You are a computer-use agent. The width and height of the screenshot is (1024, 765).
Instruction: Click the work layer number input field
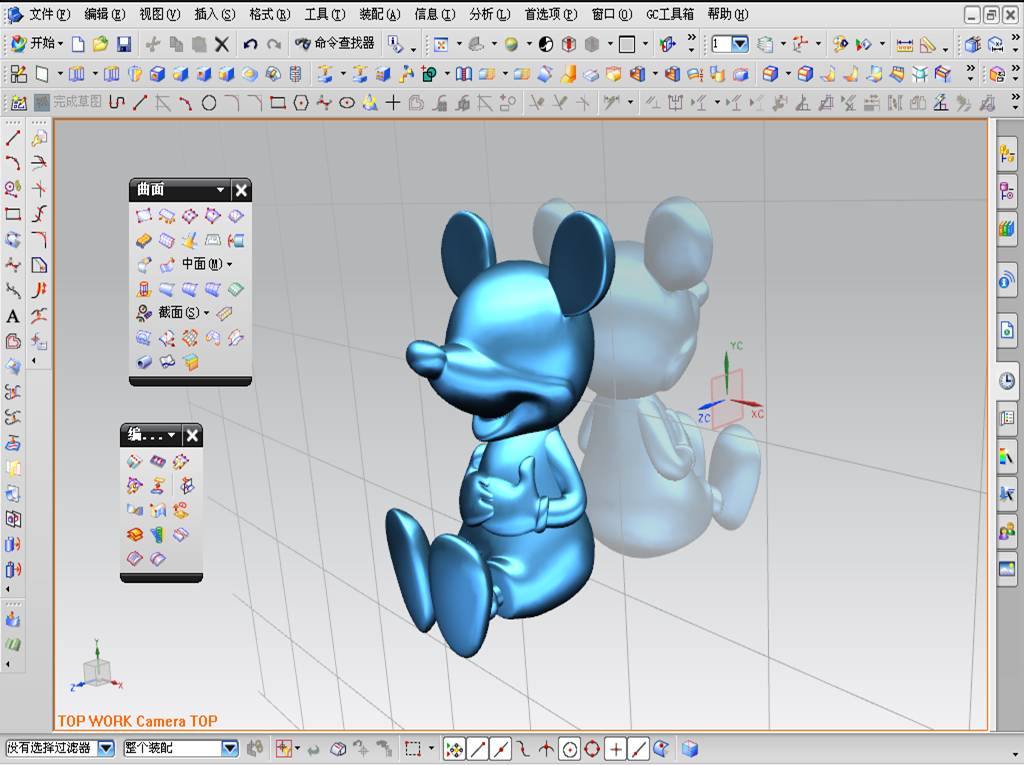click(721, 44)
